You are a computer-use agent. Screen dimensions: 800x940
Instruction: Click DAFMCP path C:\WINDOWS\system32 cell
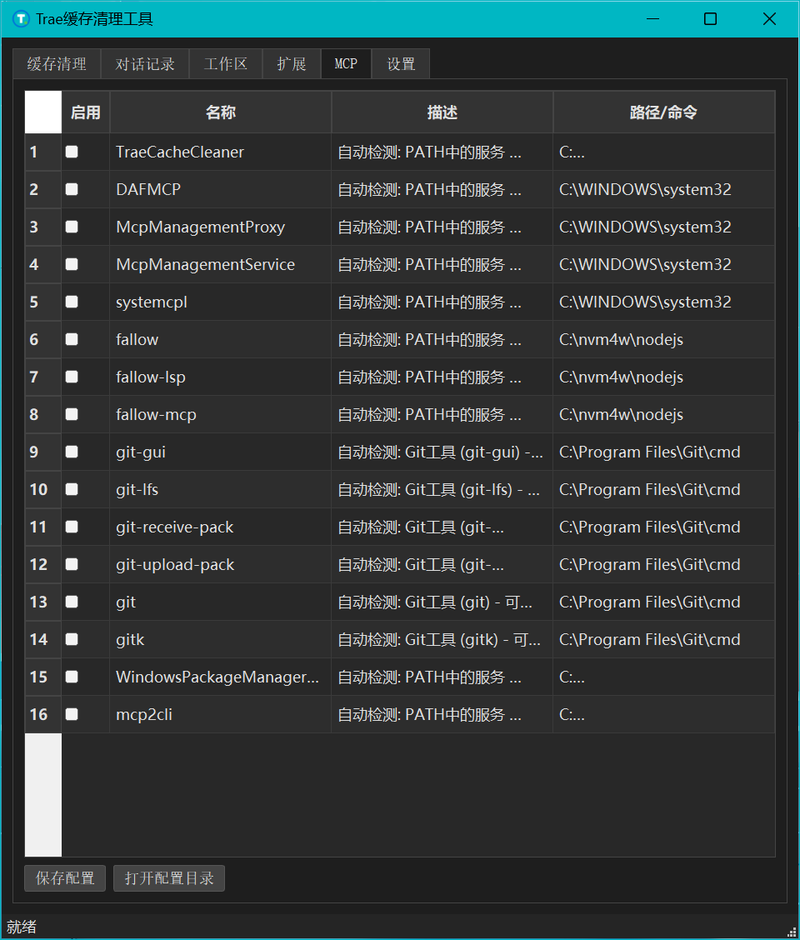[x=664, y=189]
